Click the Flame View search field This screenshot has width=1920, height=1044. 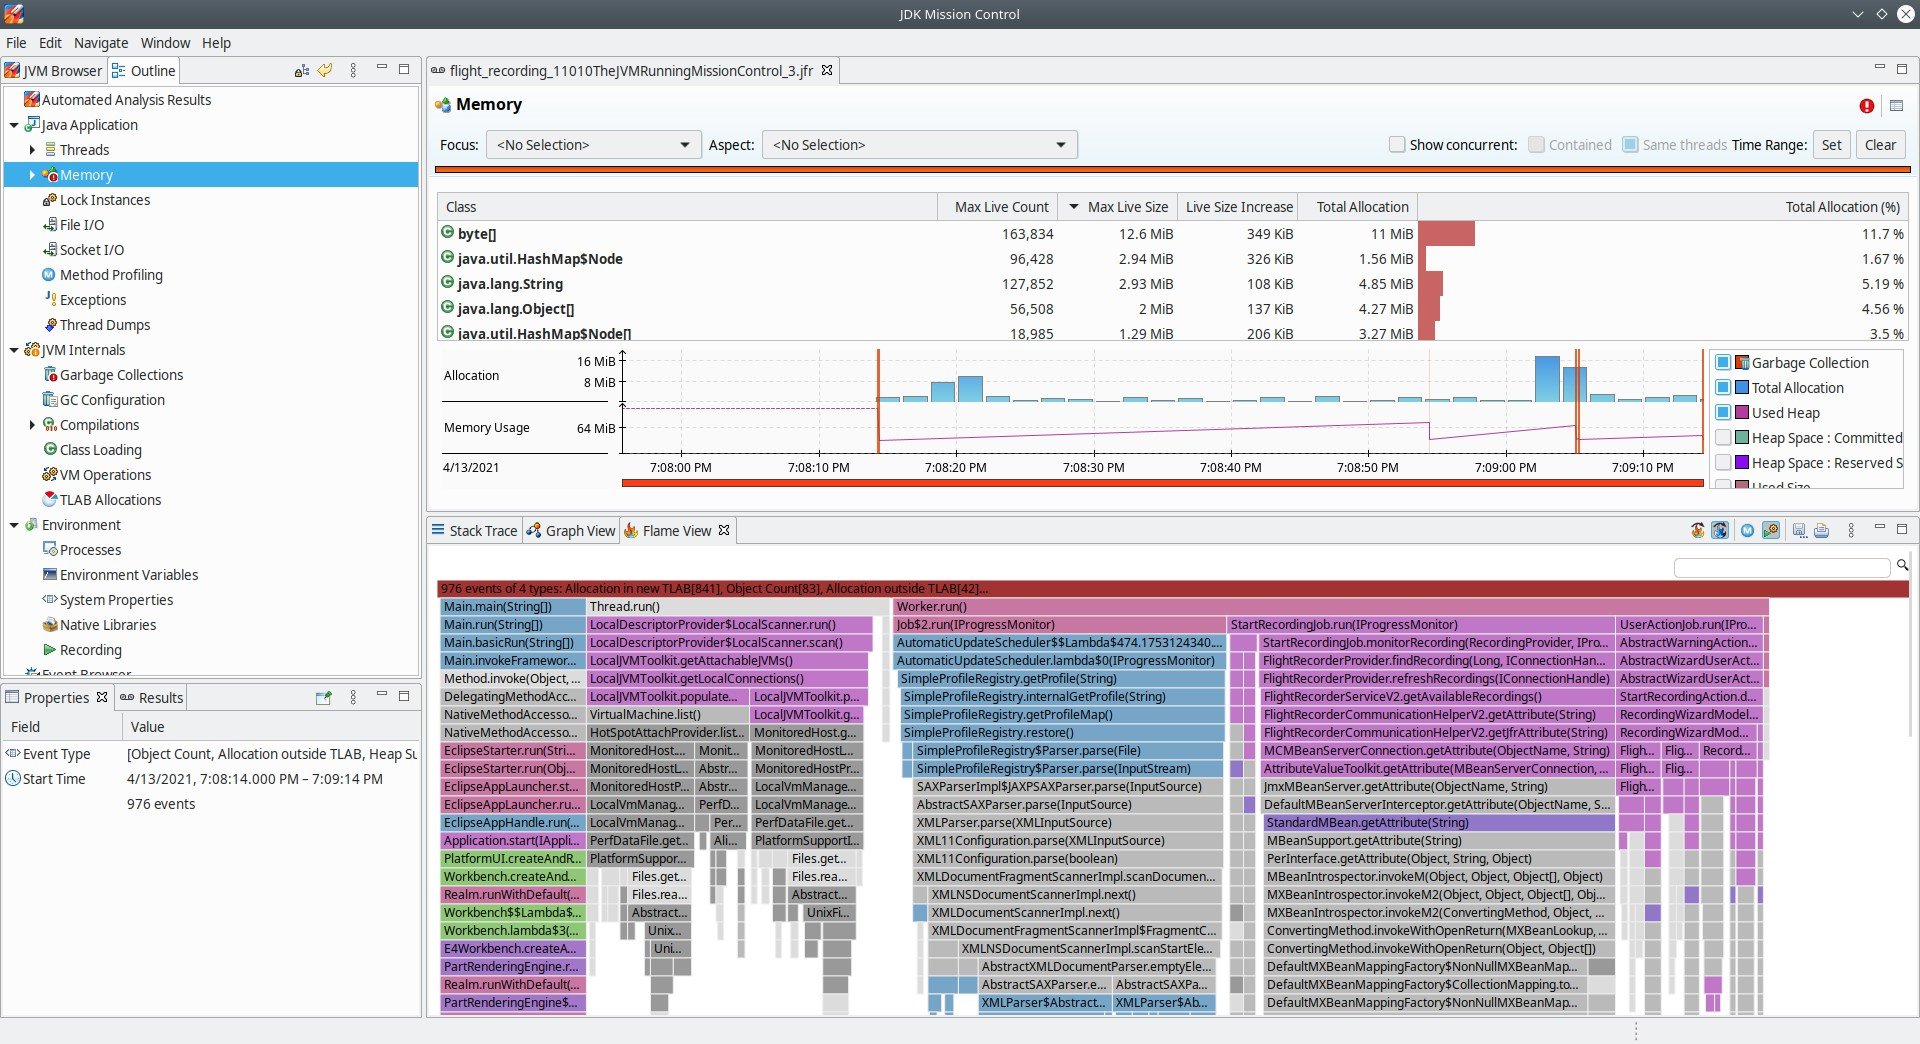(x=1783, y=567)
